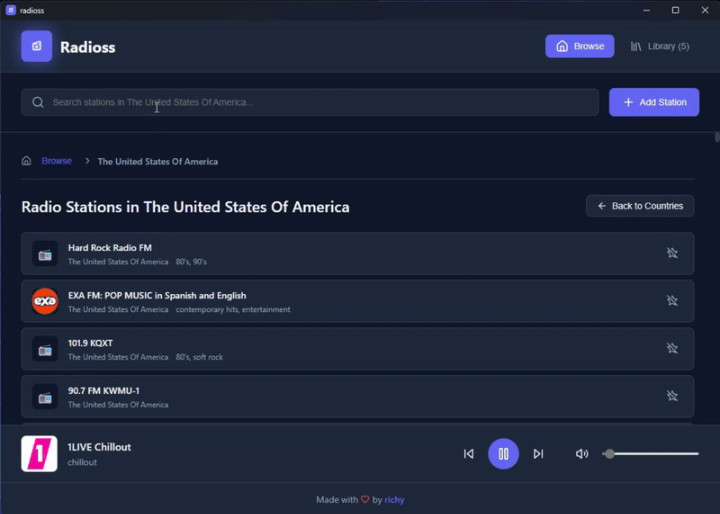Select EXA FM: POP MUSIC station name
Screen dimensions: 720x514
[x=157, y=295]
